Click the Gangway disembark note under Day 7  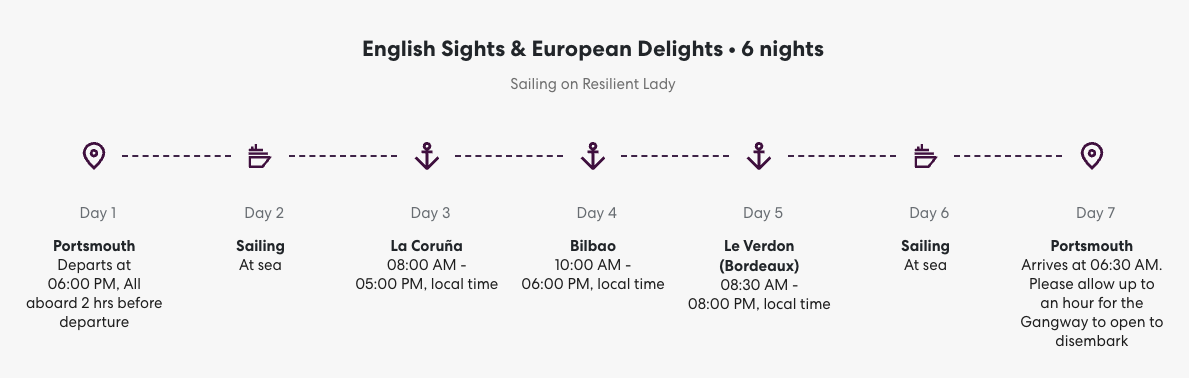coord(1092,313)
